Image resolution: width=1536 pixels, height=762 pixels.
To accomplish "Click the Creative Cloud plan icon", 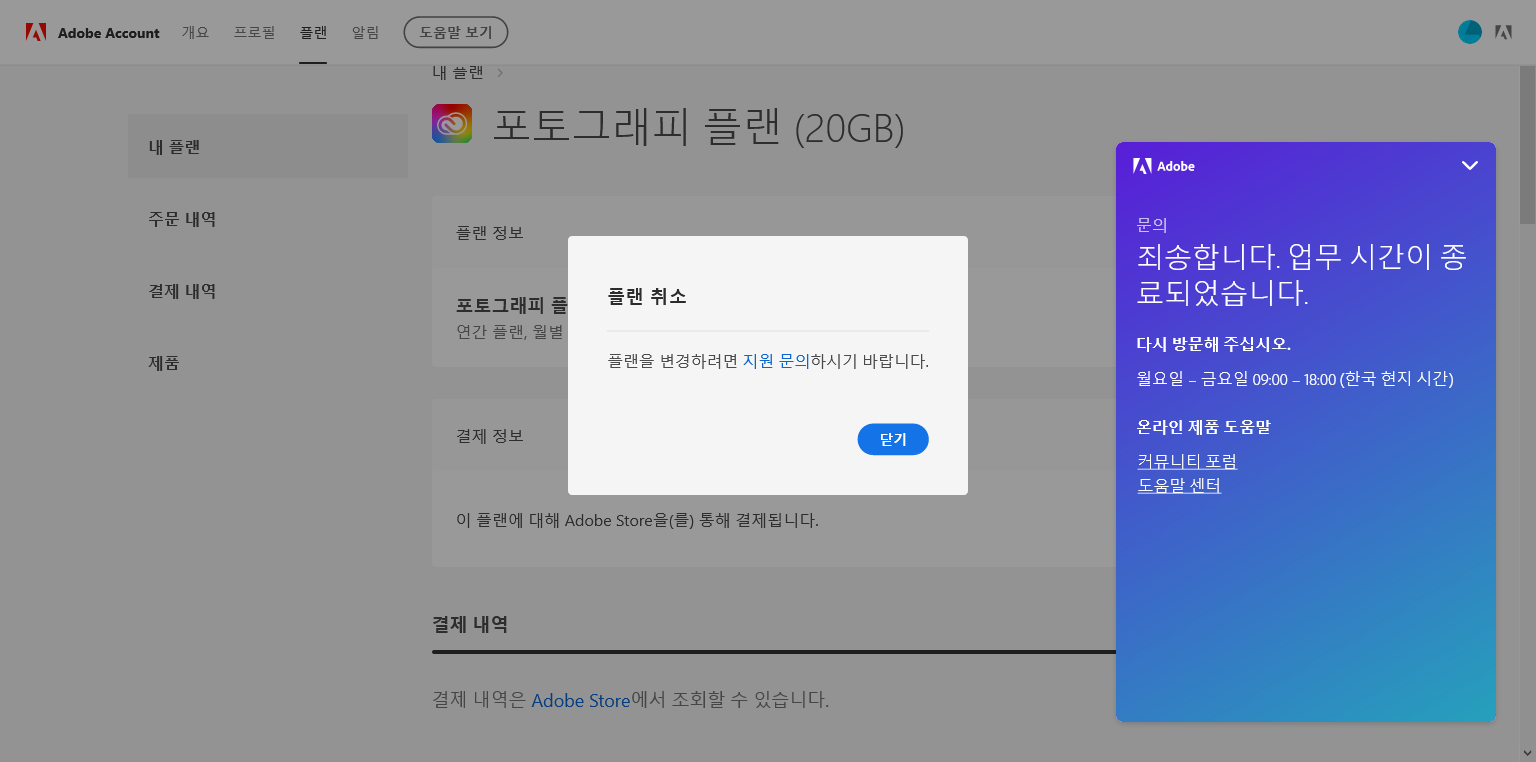I will click(x=452, y=123).
